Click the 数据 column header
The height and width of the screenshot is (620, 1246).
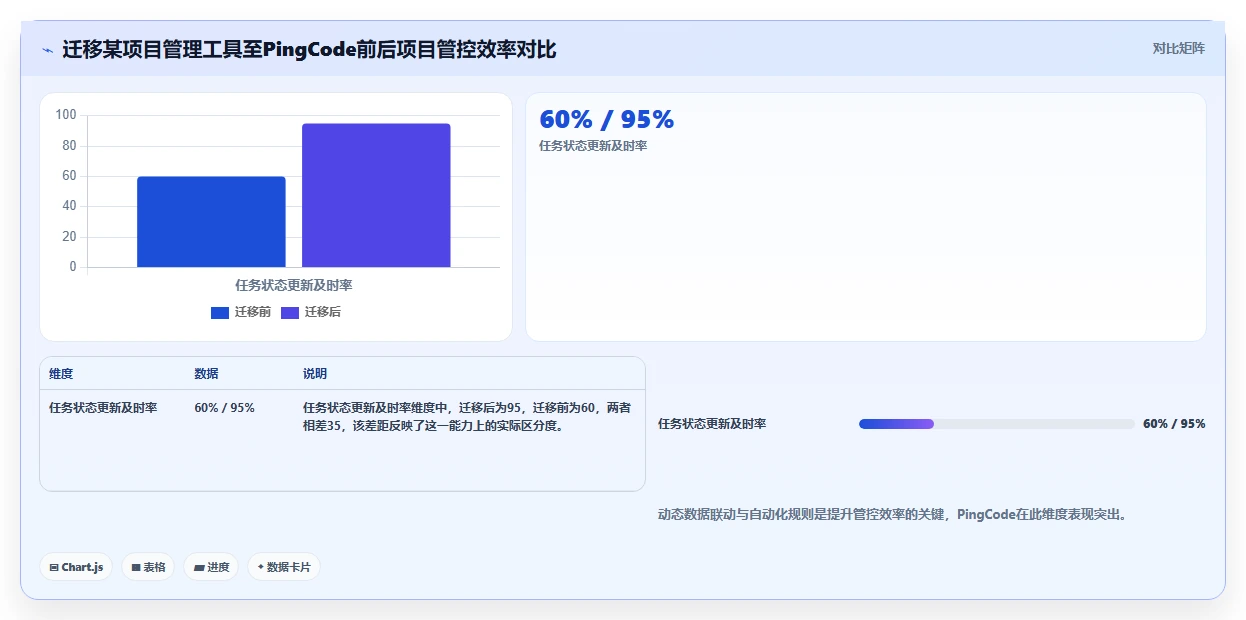206,374
